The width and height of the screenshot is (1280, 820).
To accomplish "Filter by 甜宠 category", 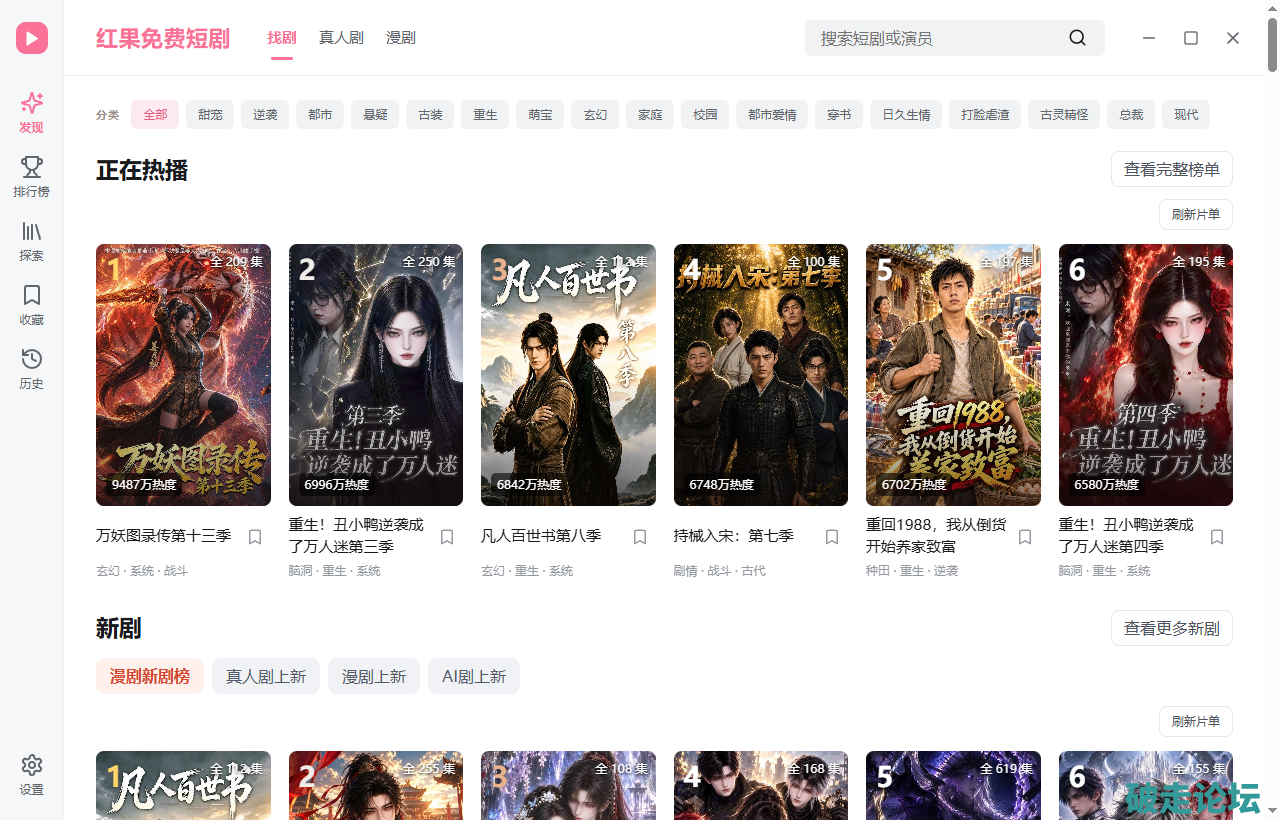I will click(210, 115).
